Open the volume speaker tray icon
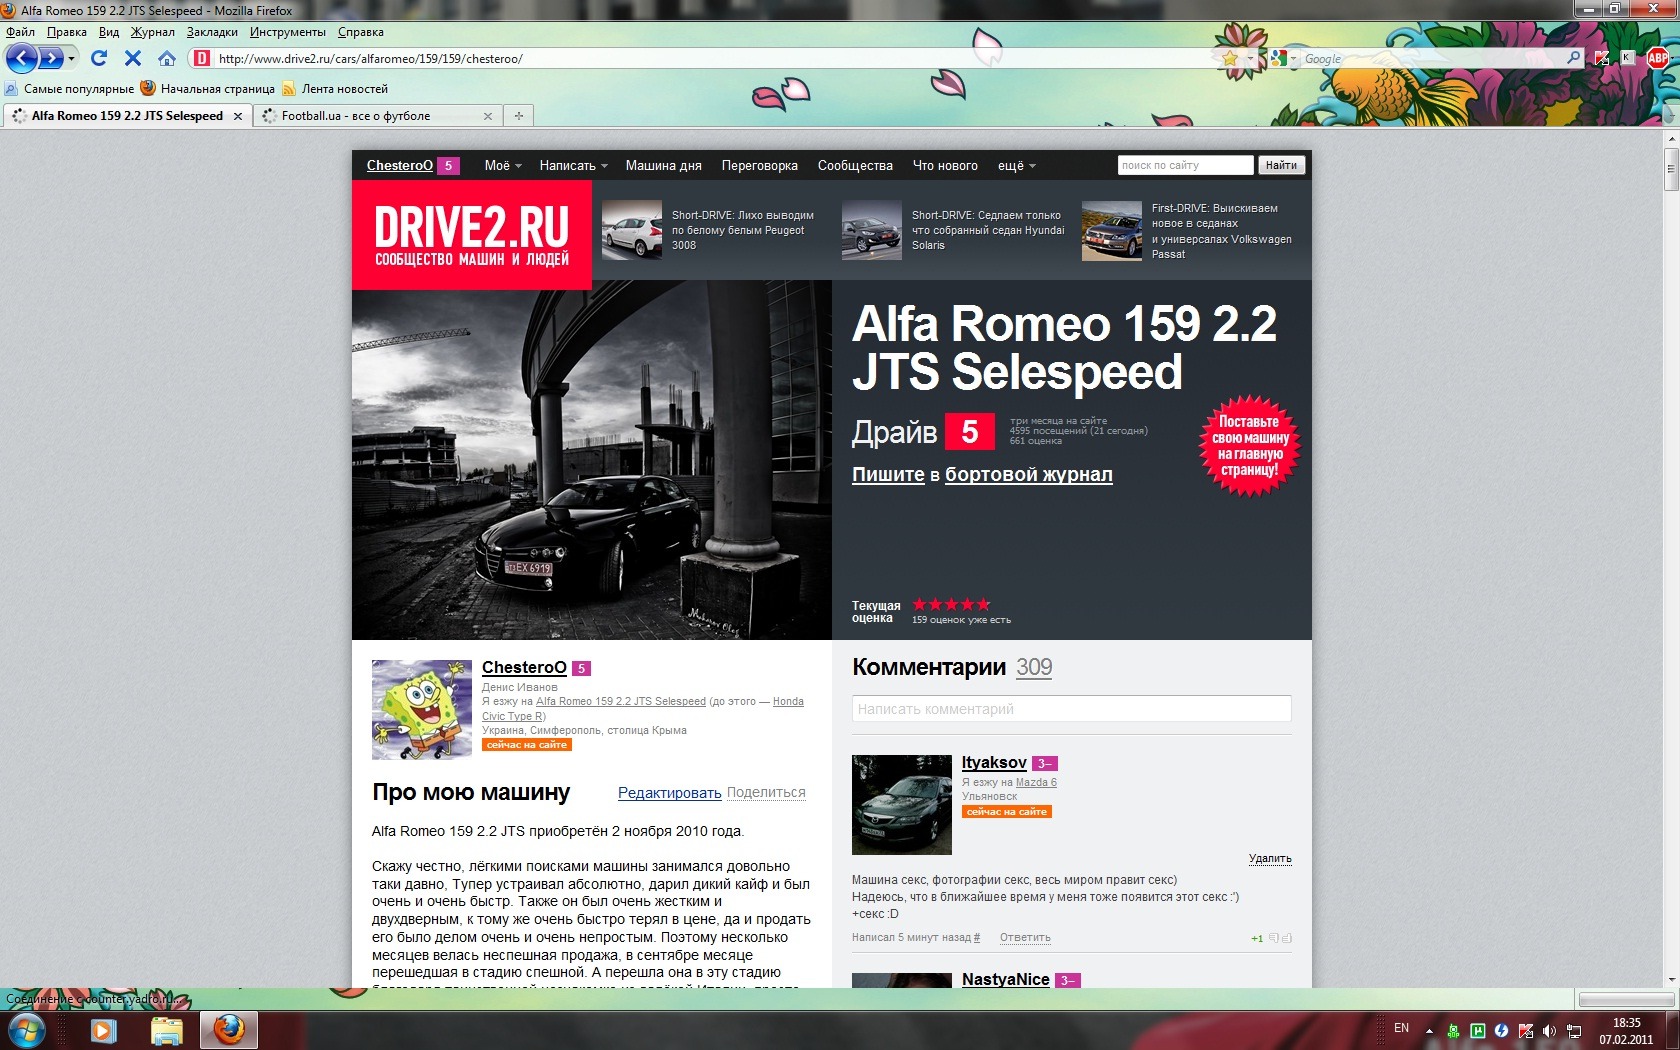Image resolution: width=1680 pixels, height=1050 pixels. [1549, 1030]
